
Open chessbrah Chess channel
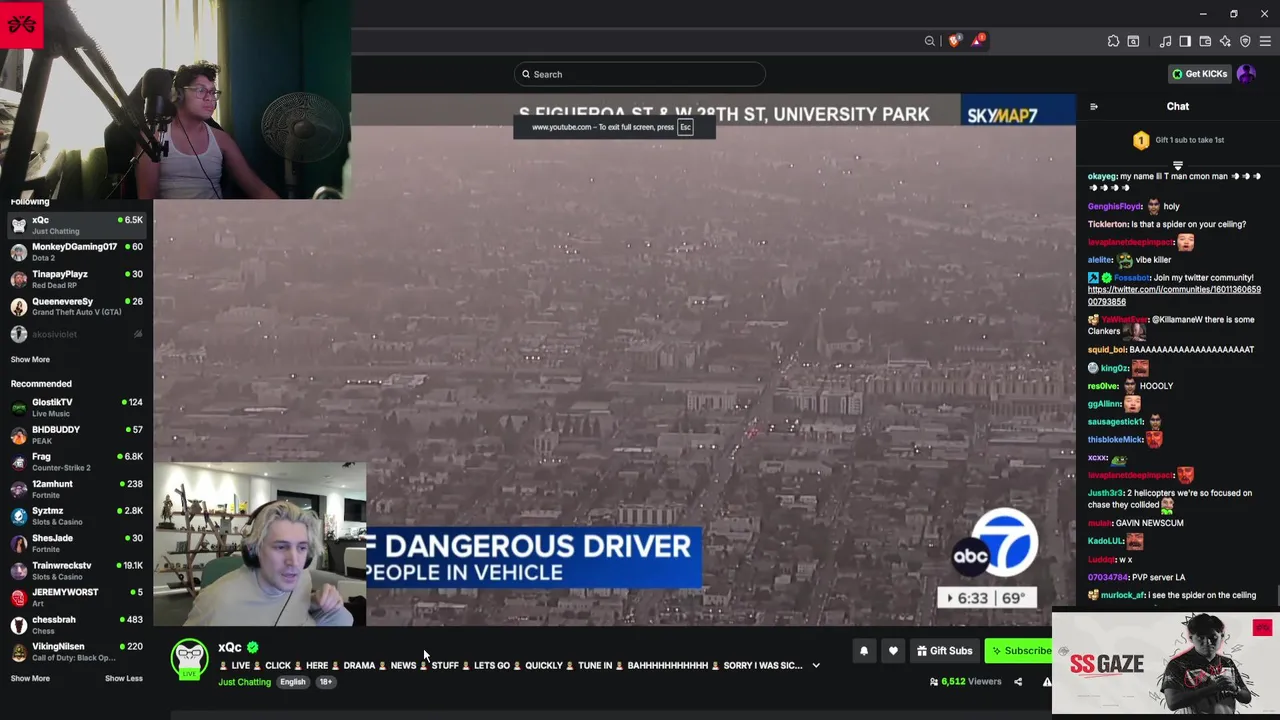[77, 625]
